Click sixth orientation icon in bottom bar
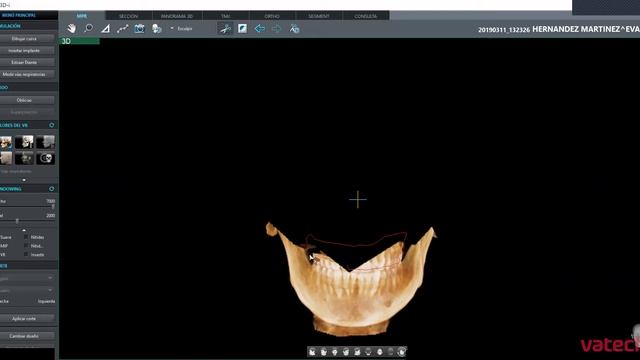The width and height of the screenshot is (640, 360). click(x=368, y=352)
